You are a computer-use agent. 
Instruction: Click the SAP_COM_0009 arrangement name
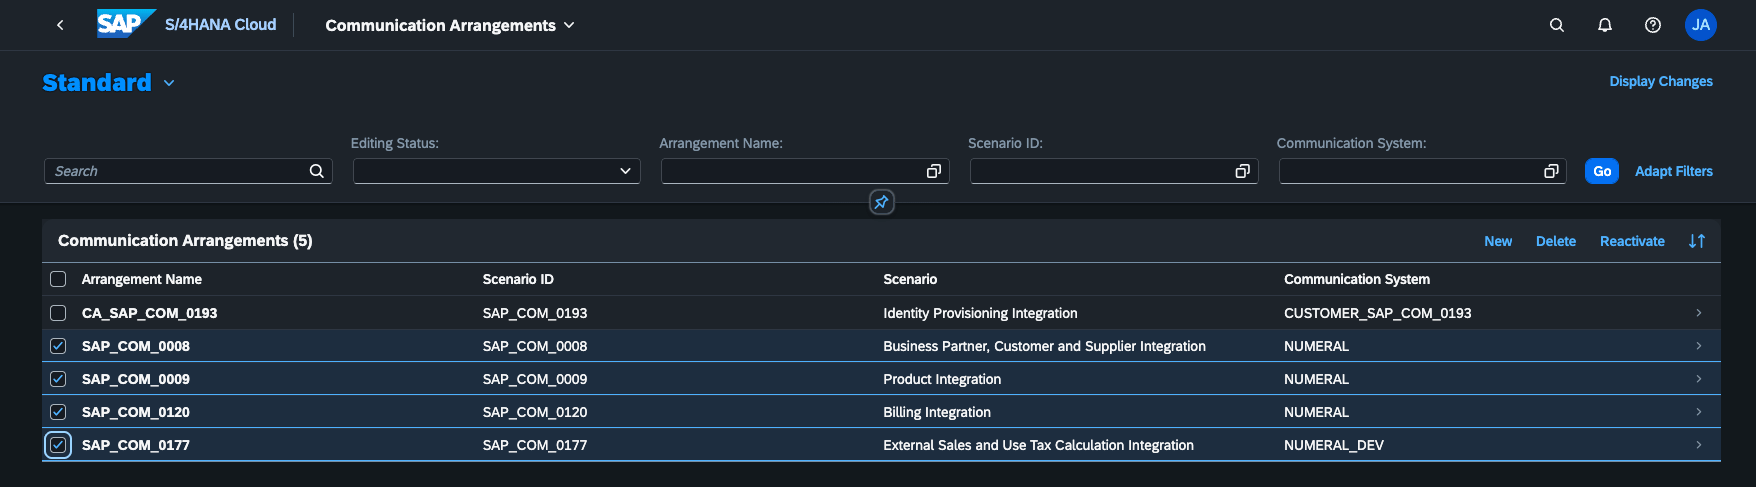pyautogui.click(x=136, y=379)
